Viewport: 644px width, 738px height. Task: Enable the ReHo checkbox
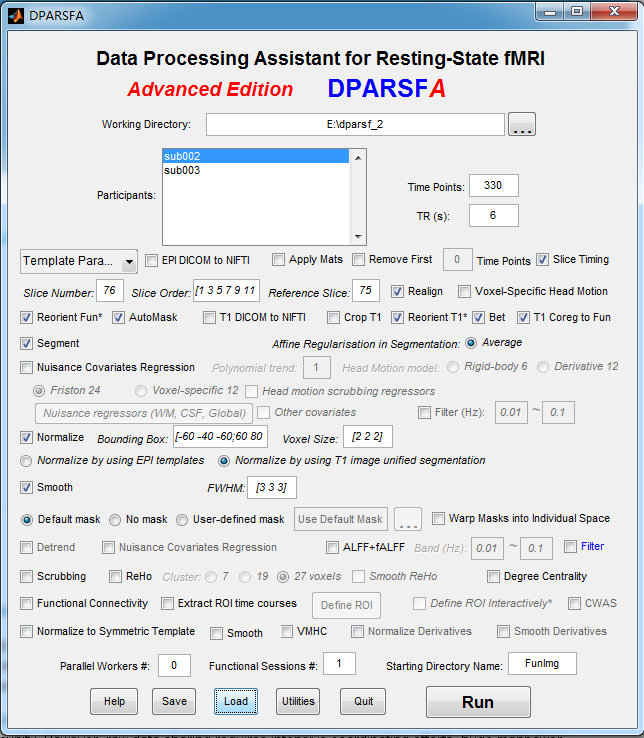click(x=115, y=576)
